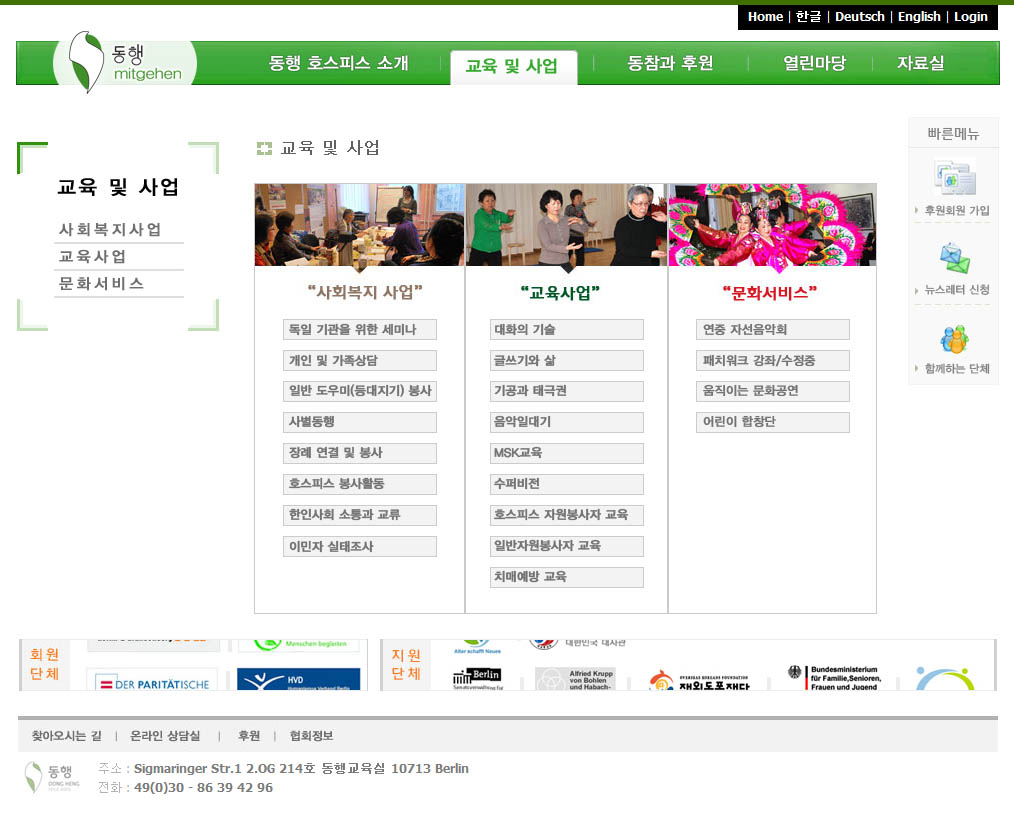
Task: Click the 후원 footer link
Action: pyautogui.click(x=249, y=736)
